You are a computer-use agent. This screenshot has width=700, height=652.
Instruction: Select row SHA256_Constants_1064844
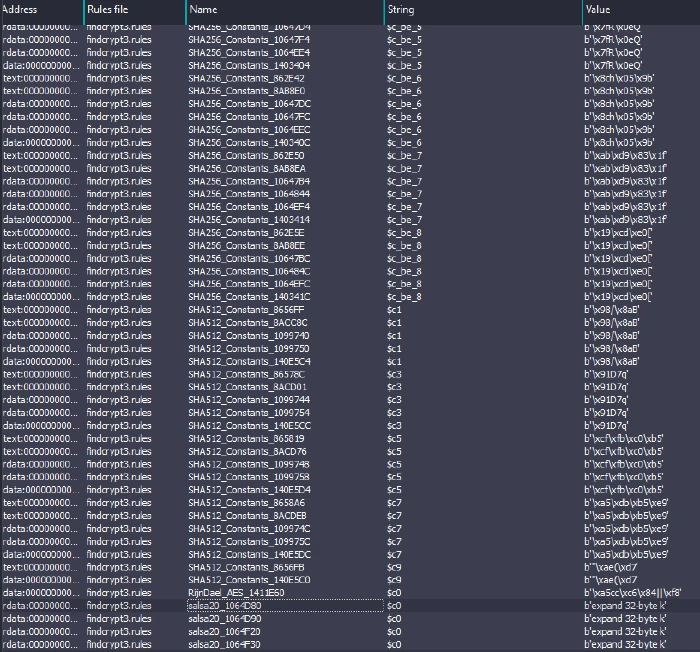(350, 194)
